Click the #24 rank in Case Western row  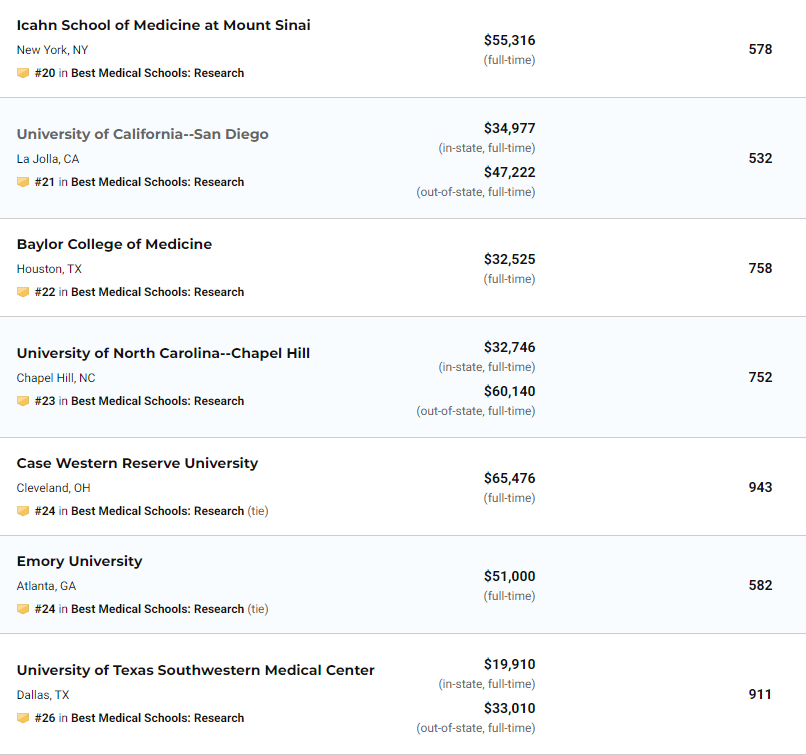[x=45, y=511]
